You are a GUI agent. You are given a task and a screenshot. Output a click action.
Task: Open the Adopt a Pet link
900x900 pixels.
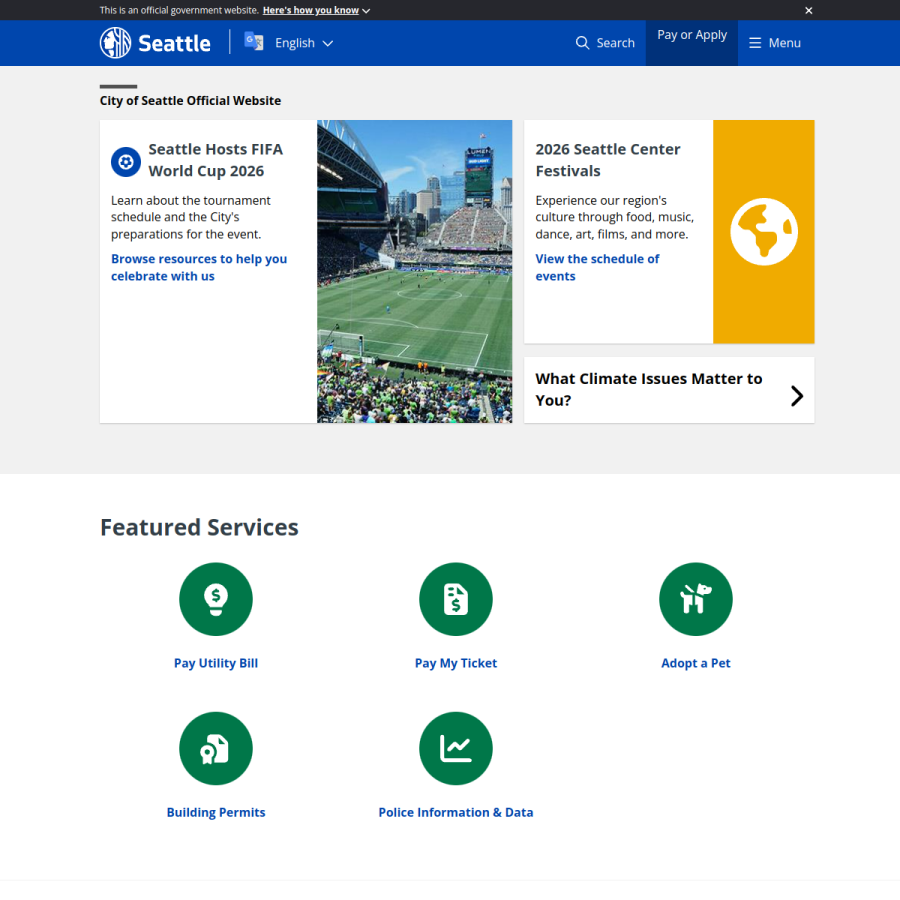pos(696,663)
